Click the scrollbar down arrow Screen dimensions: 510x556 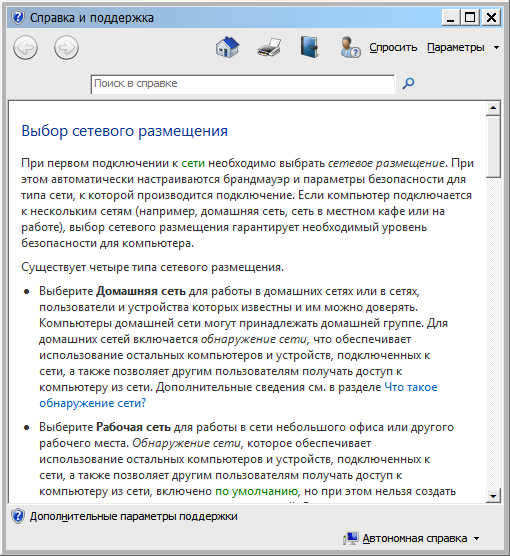pyautogui.click(x=493, y=496)
